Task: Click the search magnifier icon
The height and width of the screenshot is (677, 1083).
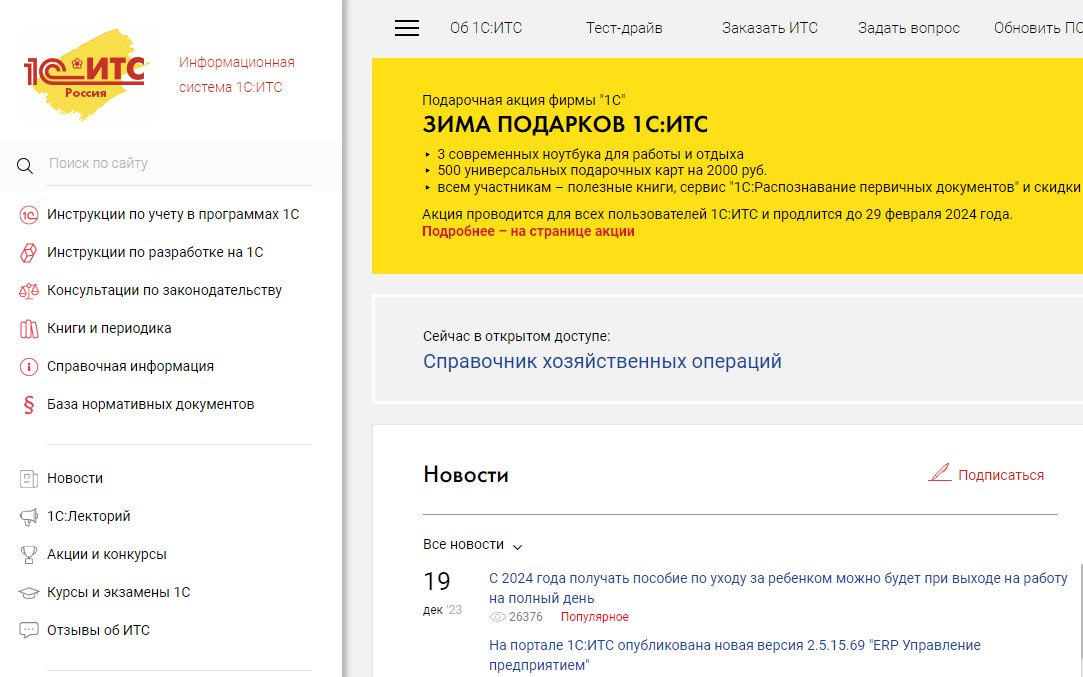Action: point(25,166)
